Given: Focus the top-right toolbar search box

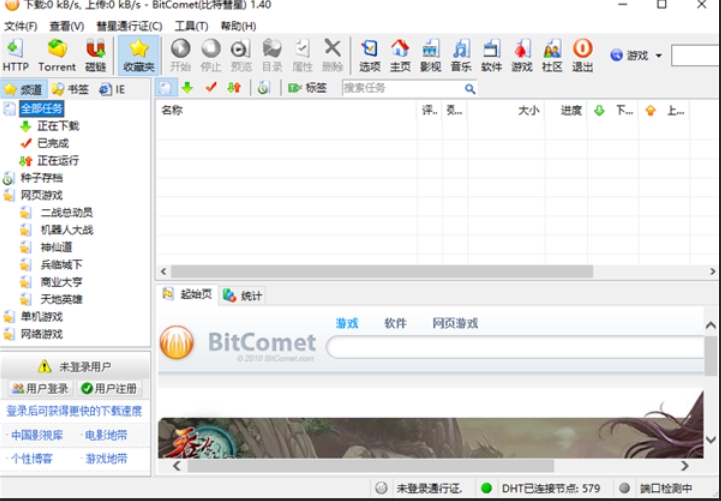Looking at the screenshot, I should point(696,56).
